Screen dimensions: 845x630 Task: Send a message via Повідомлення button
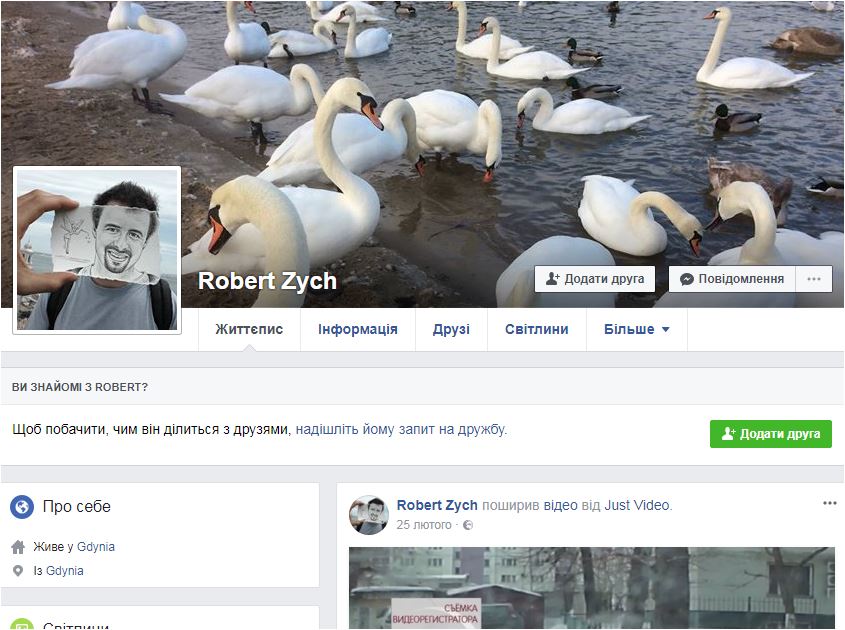[x=732, y=279]
